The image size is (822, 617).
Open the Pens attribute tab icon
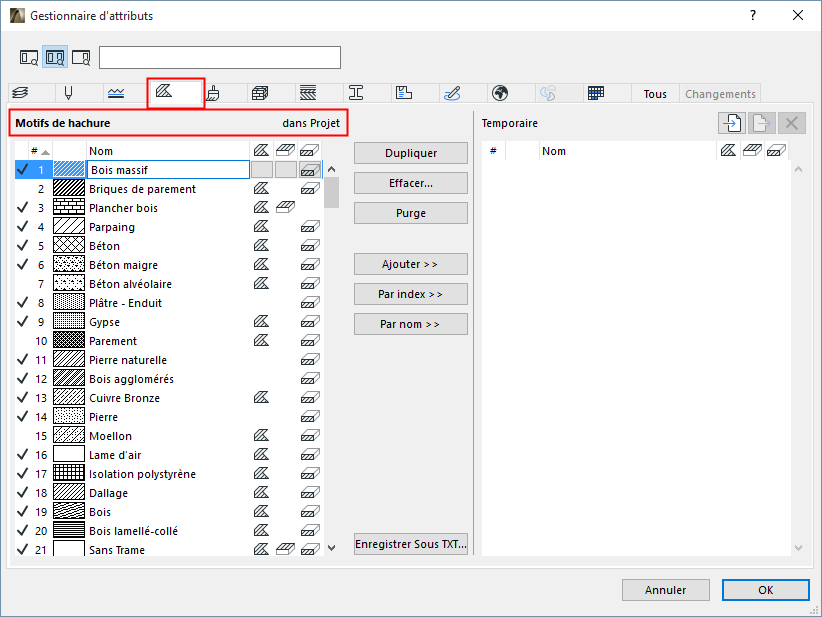[68, 93]
